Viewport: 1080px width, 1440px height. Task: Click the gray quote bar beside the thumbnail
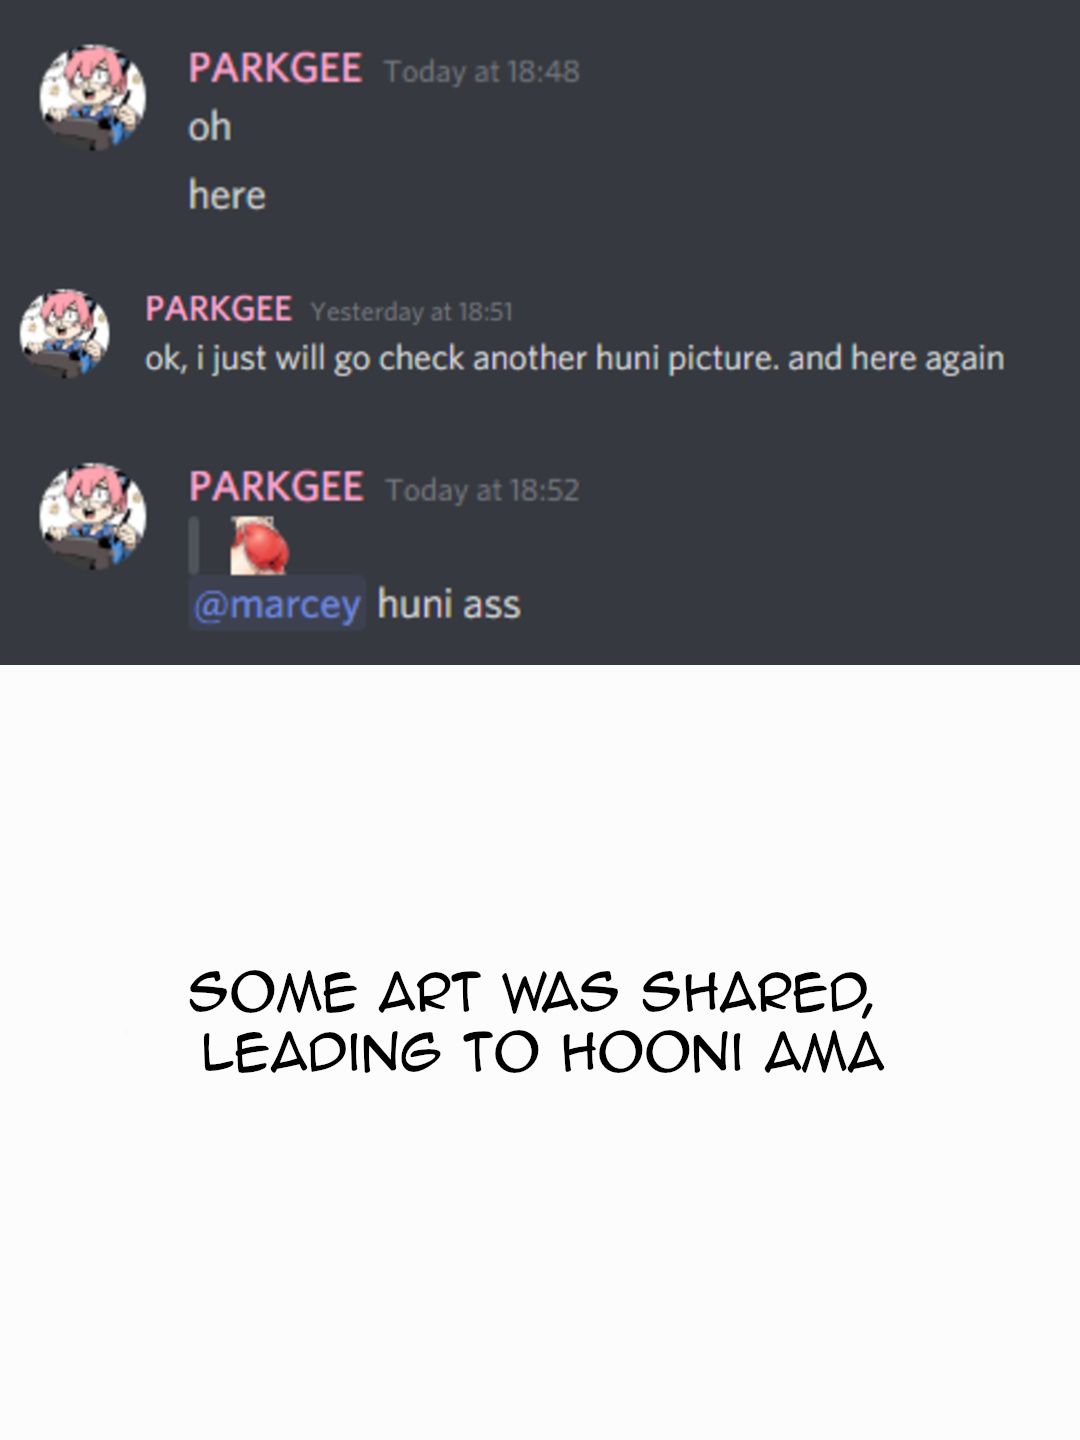pos(194,546)
